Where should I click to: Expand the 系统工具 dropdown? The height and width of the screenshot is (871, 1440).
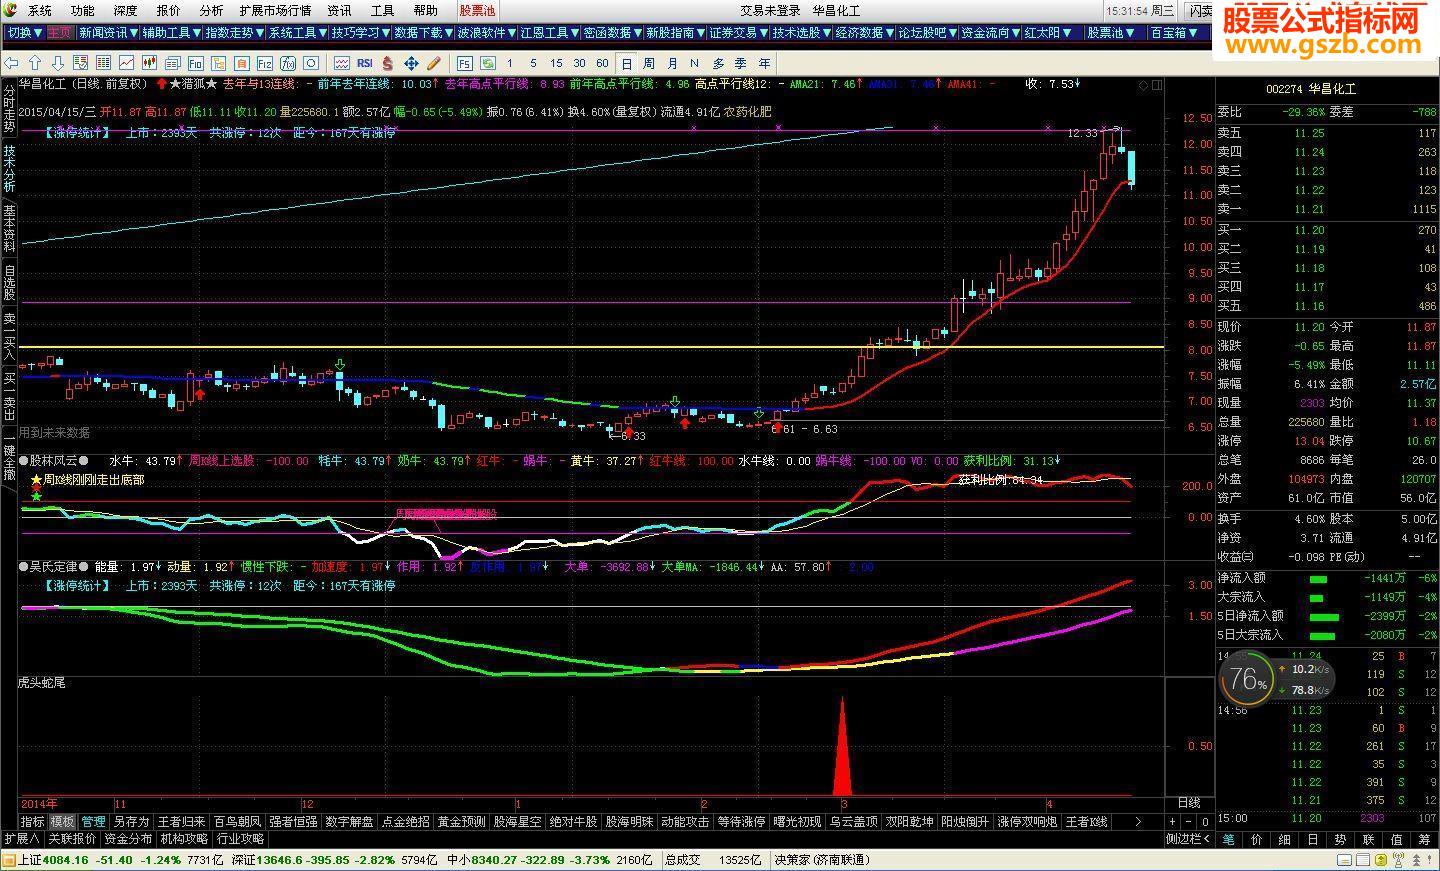[x=297, y=32]
